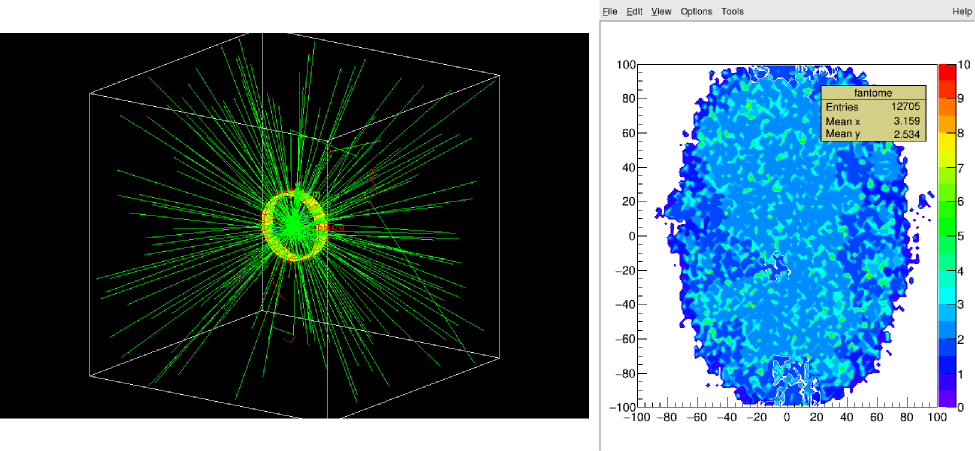Click the green middle of the color palette
This screenshot has width=975, height=451.
point(945,227)
